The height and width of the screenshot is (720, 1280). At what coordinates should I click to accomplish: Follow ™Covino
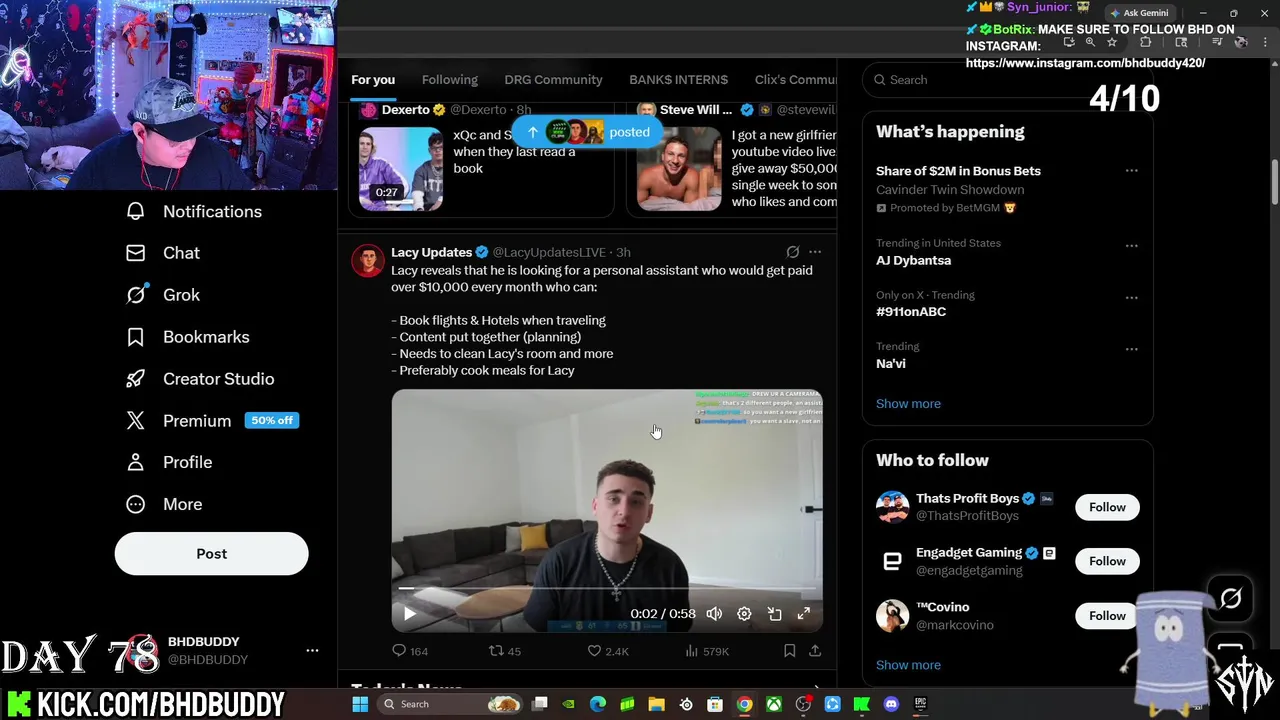pos(1107,615)
